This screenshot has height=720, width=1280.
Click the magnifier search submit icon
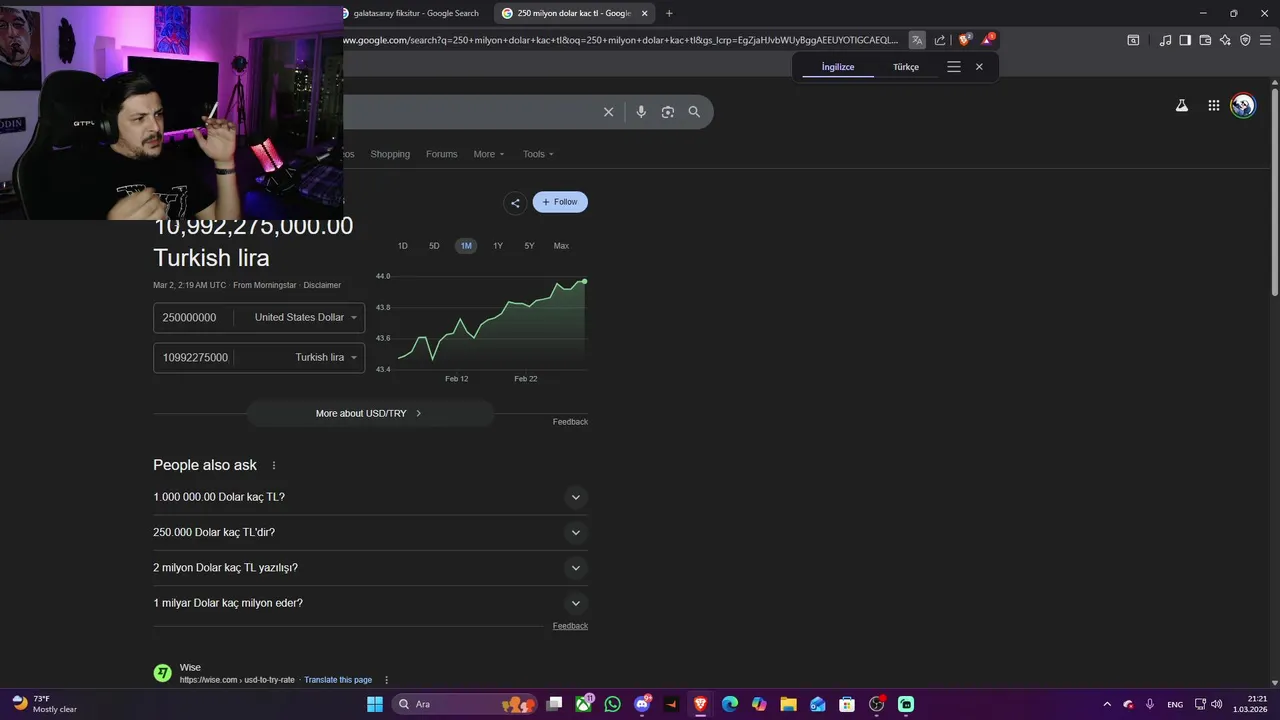coord(694,112)
